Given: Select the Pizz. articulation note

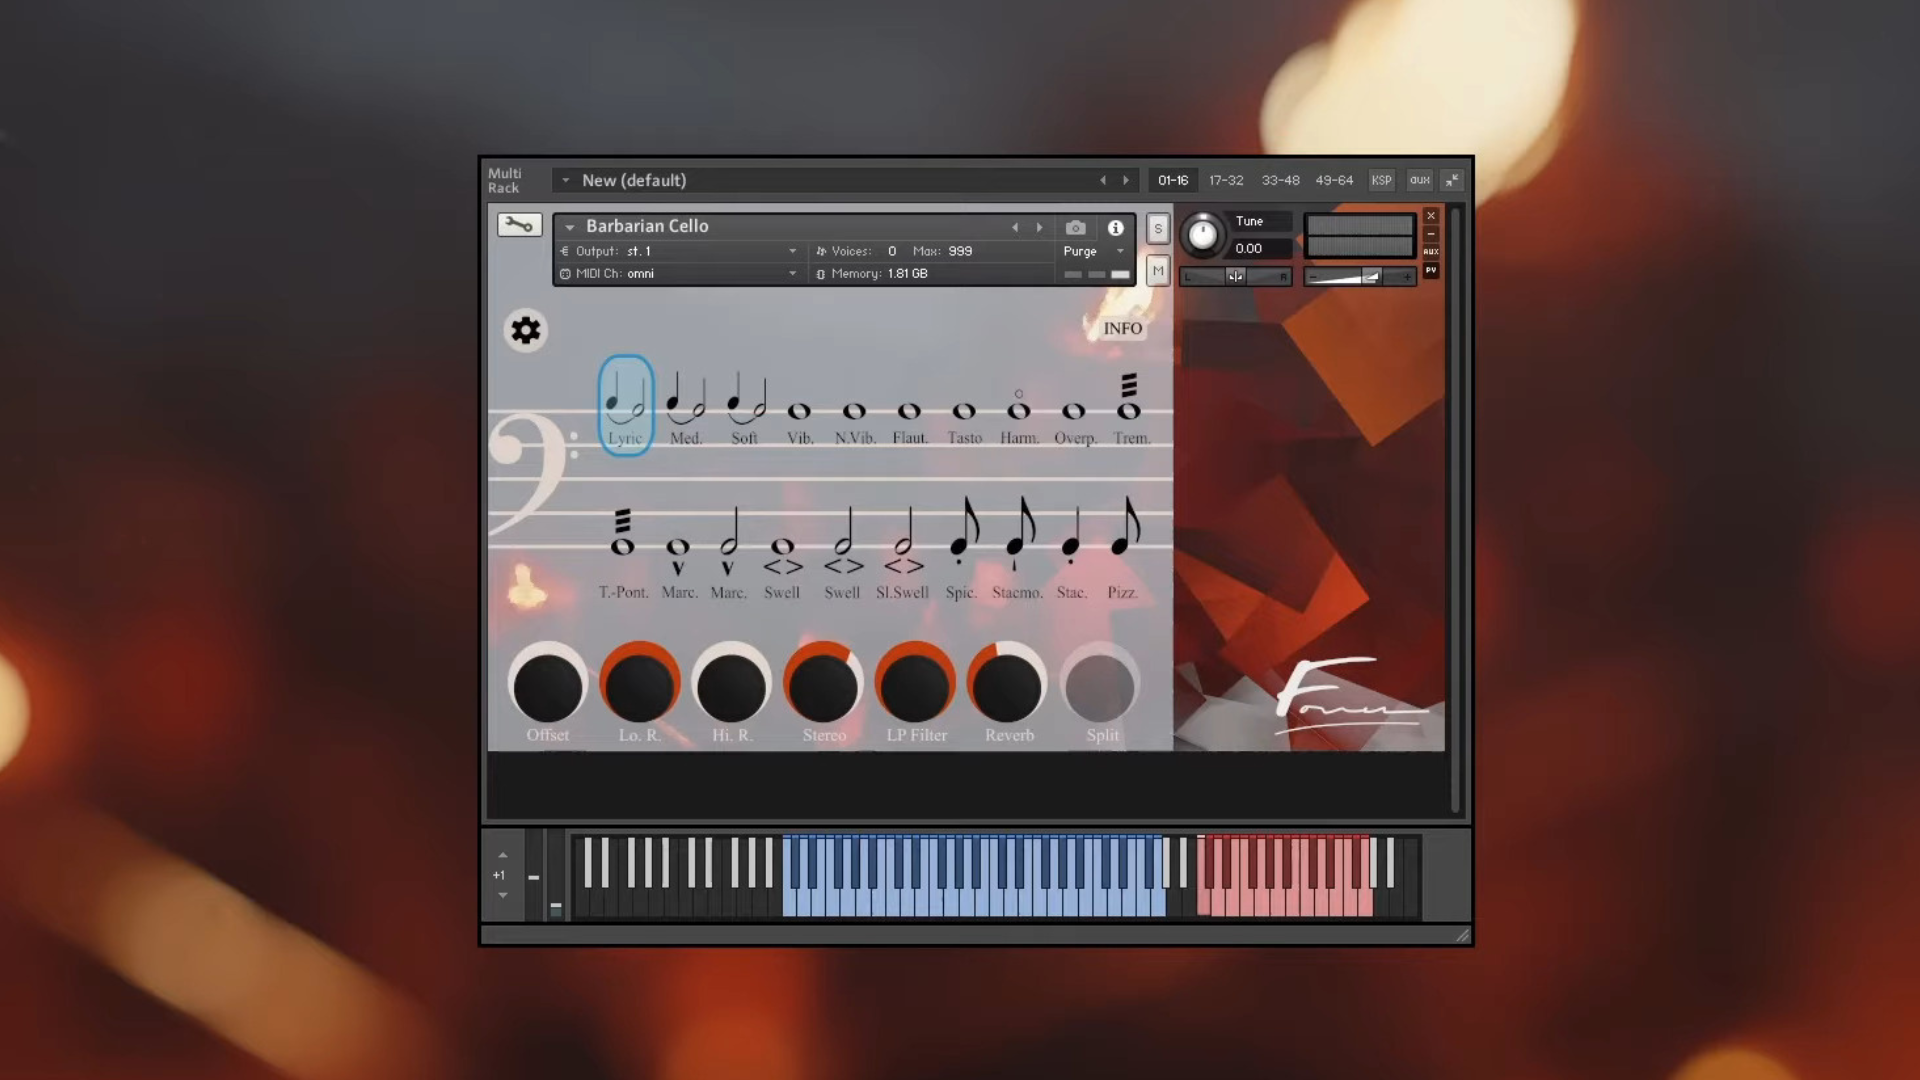Looking at the screenshot, I should 1124,540.
